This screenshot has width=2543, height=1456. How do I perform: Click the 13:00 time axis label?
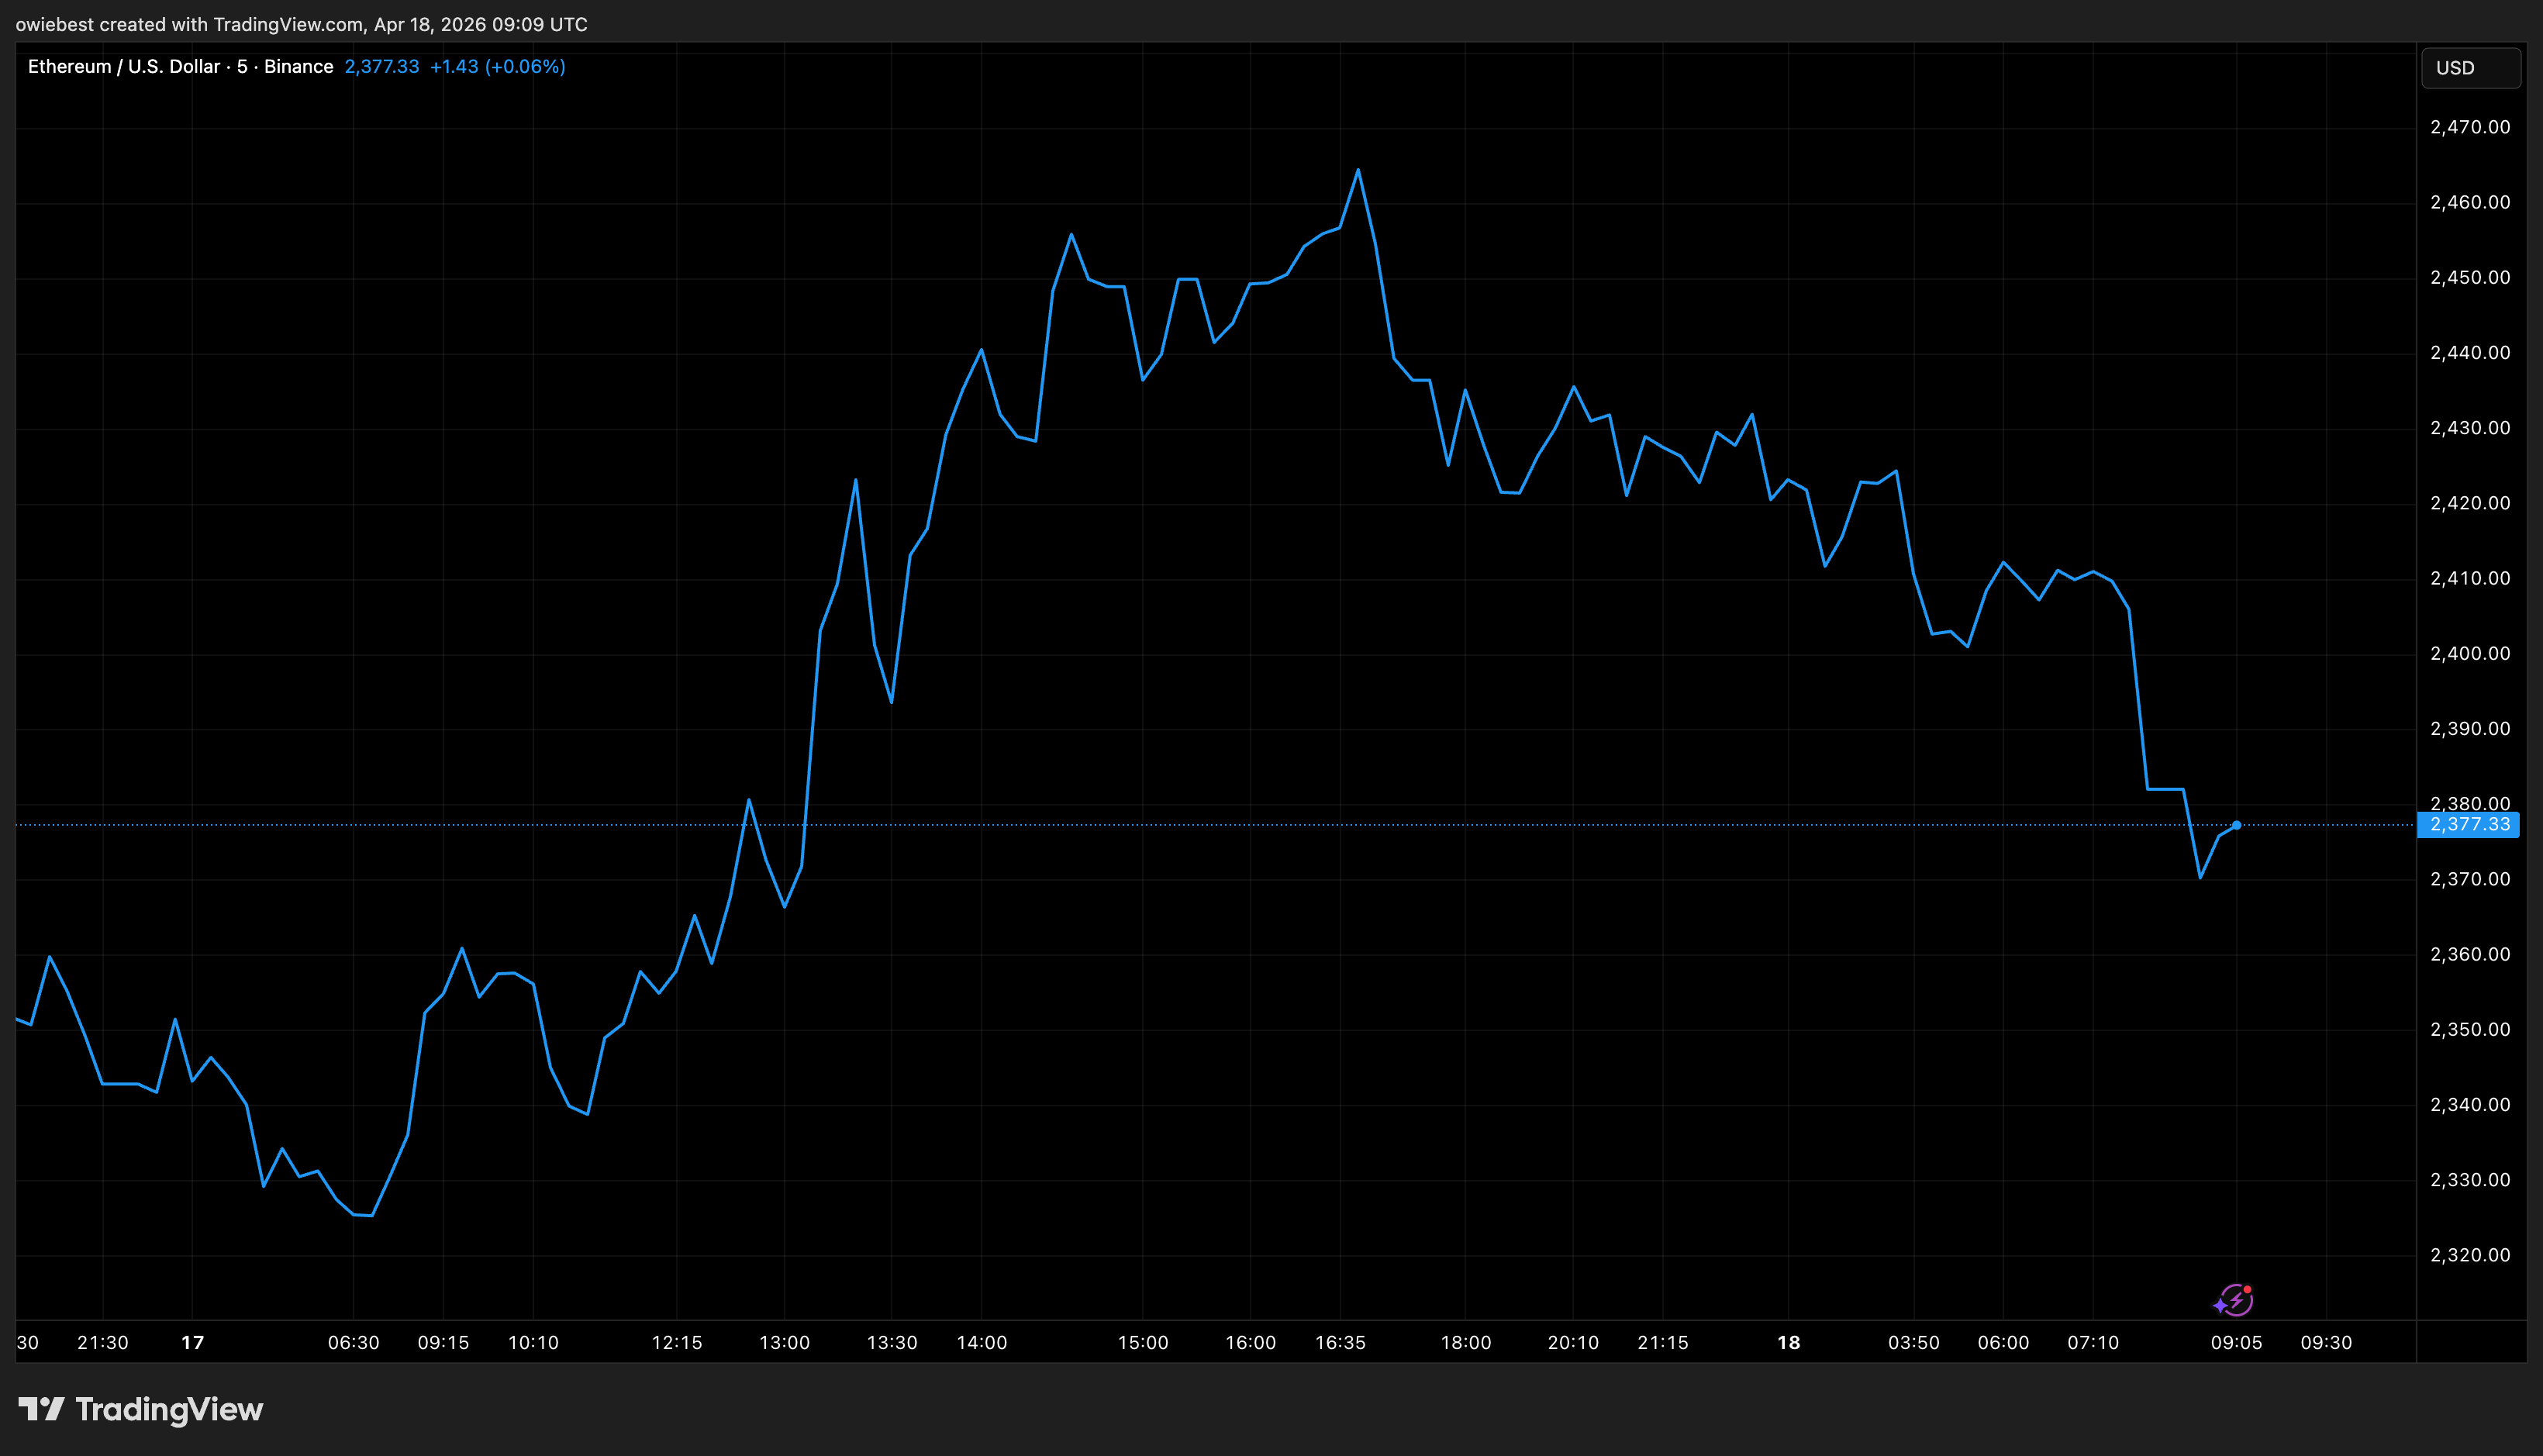pyautogui.click(x=784, y=1343)
